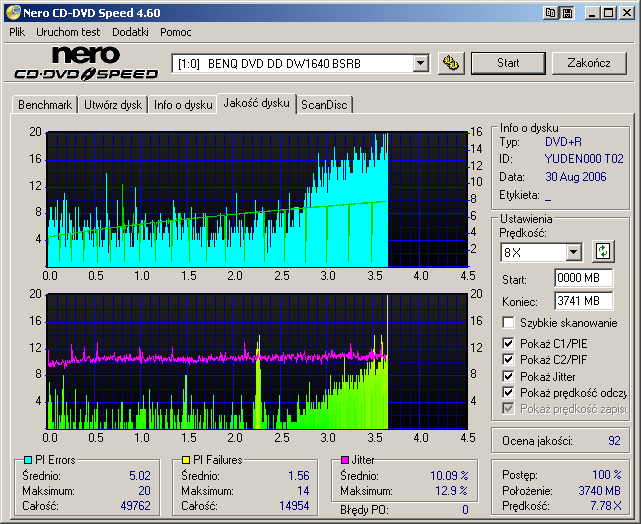Click the Start button
Screen dimensions: 641x524
click(x=508, y=63)
